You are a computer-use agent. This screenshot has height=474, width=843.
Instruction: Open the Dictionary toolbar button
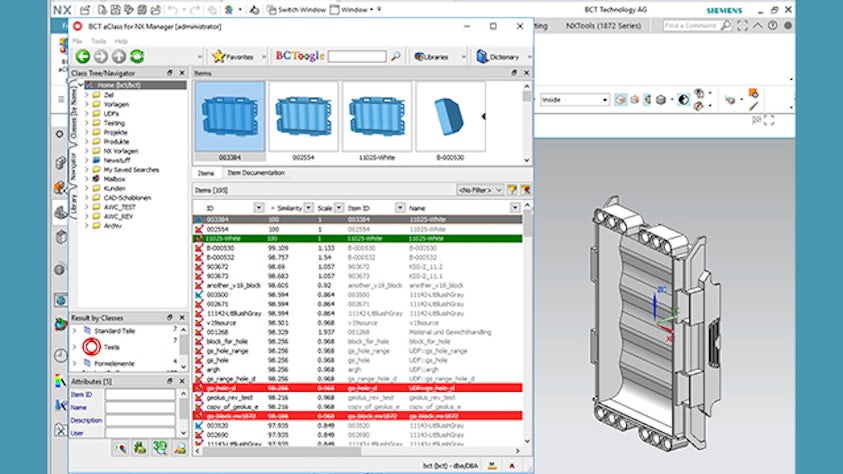498,56
